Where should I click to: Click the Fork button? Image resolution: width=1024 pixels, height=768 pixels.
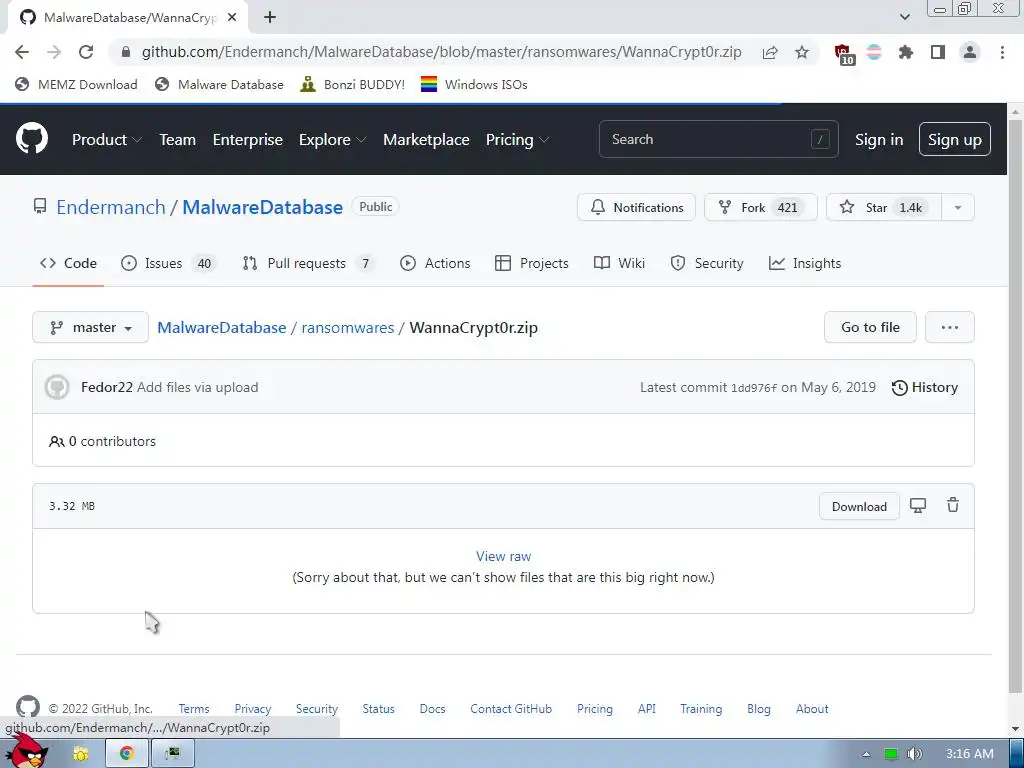coord(760,208)
